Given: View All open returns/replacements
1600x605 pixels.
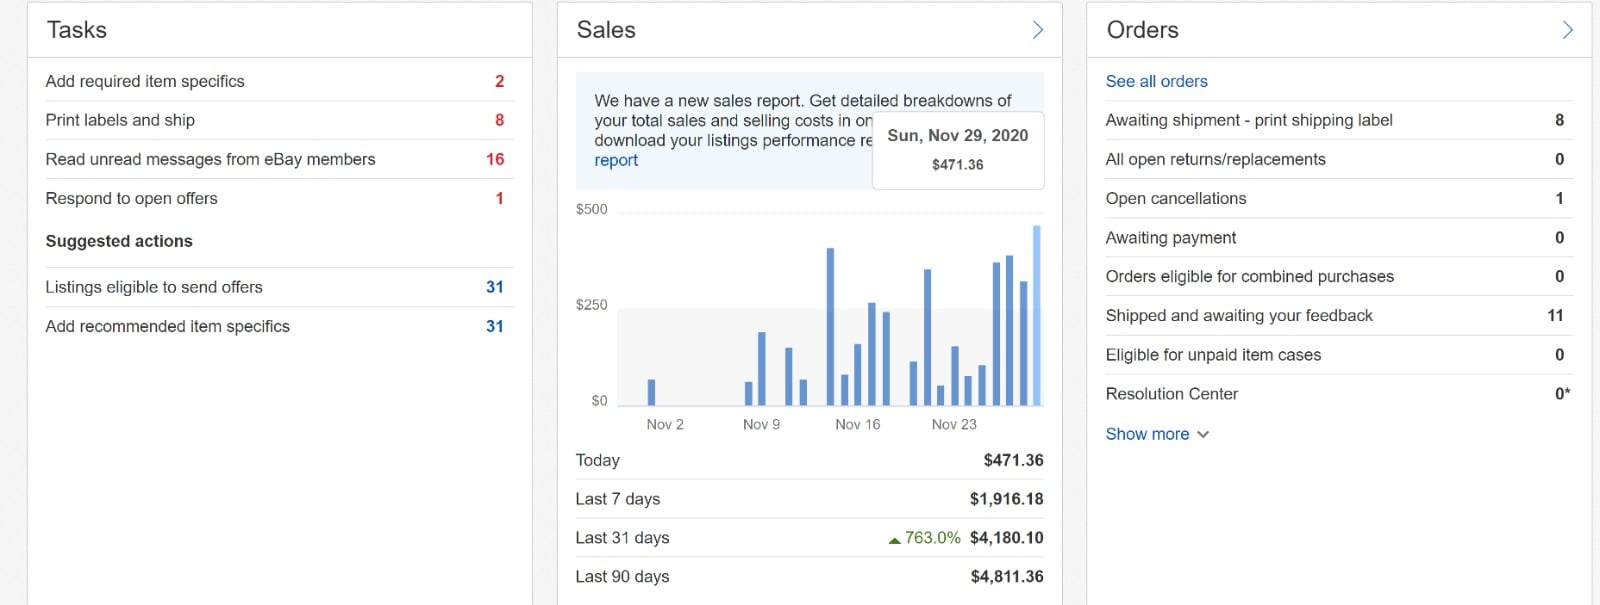Looking at the screenshot, I should [1215, 159].
